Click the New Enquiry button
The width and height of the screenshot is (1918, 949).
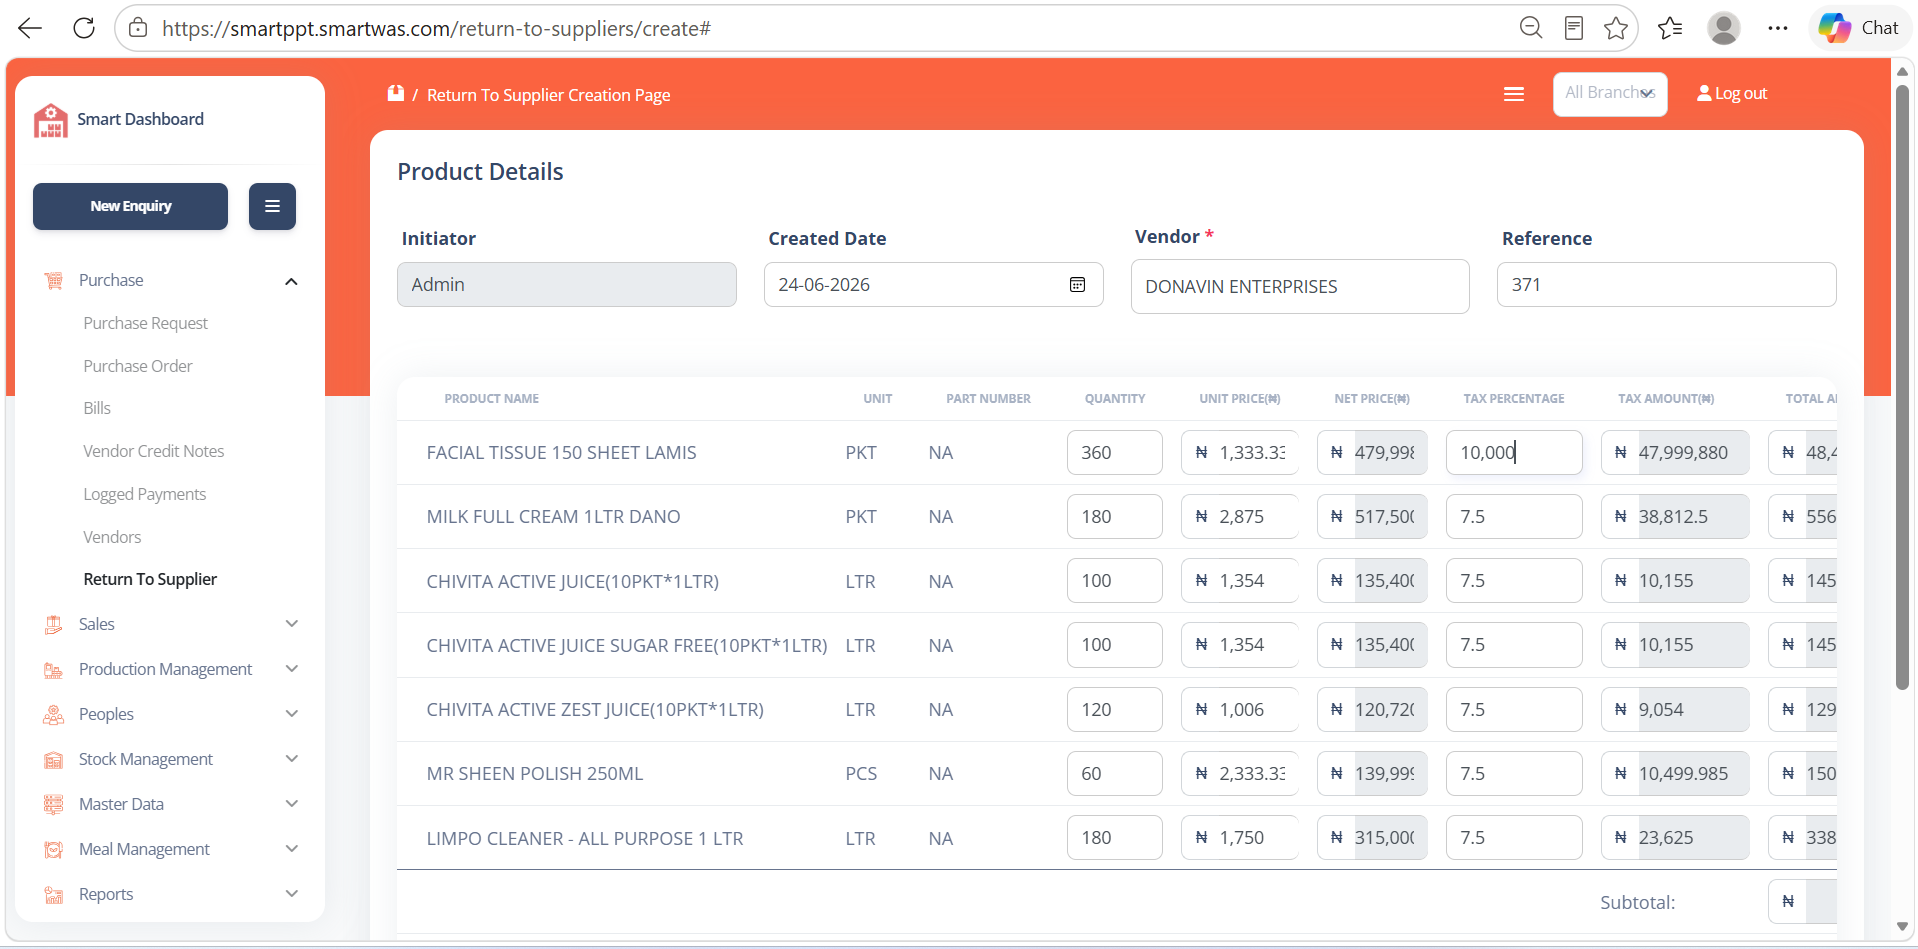tap(130, 206)
